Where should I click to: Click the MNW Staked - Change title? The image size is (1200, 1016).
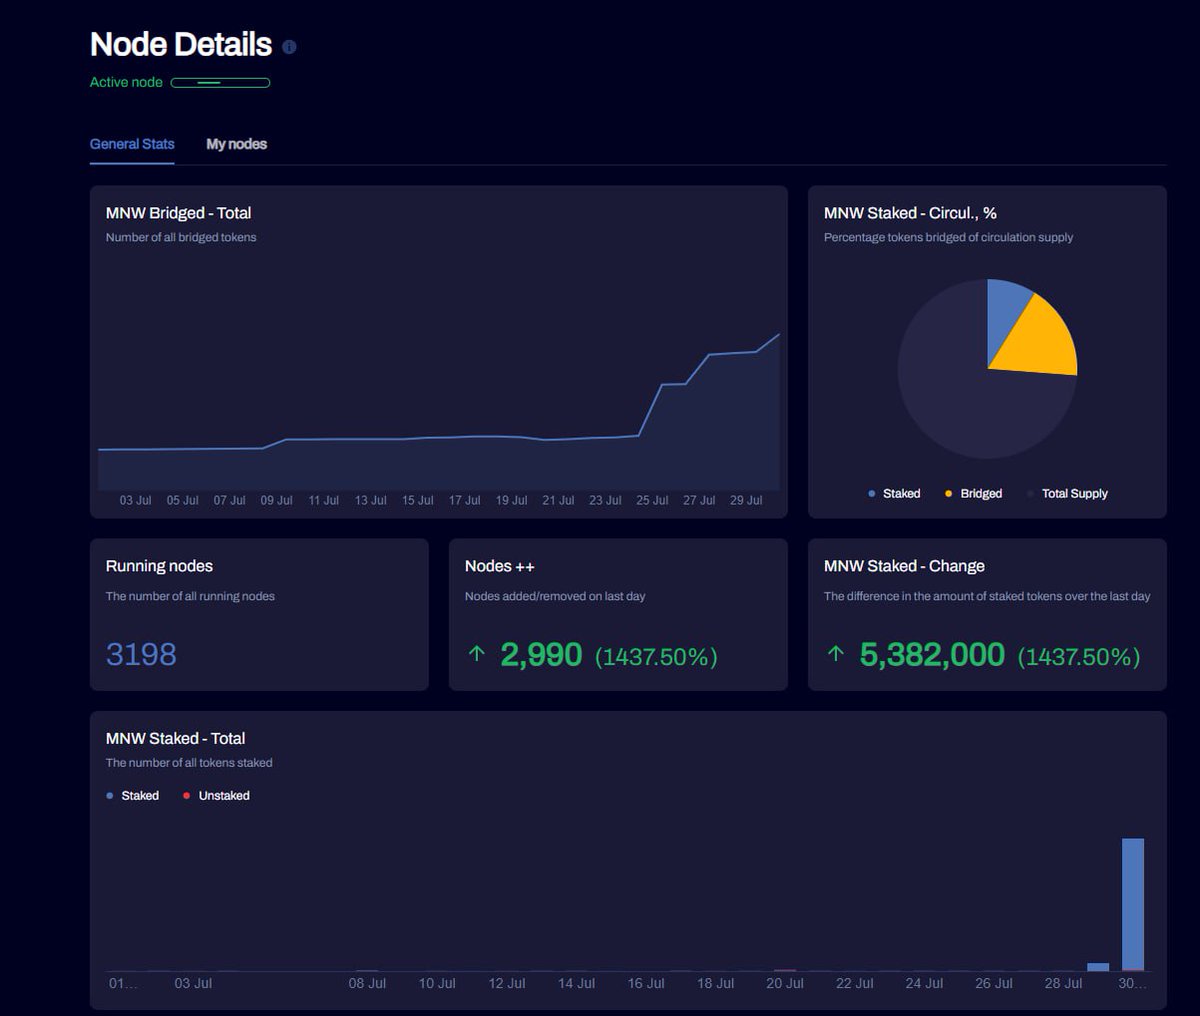click(904, 566)
